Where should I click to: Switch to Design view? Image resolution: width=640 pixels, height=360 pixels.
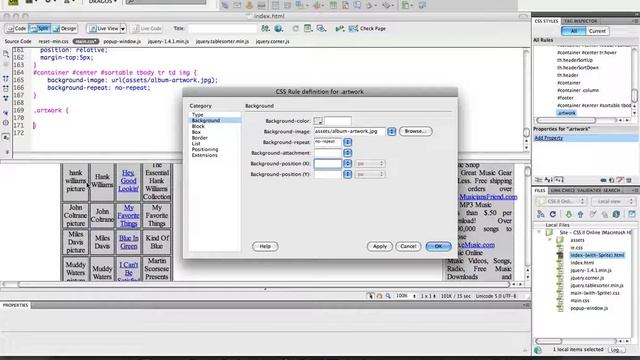click(x=65, y=29)
